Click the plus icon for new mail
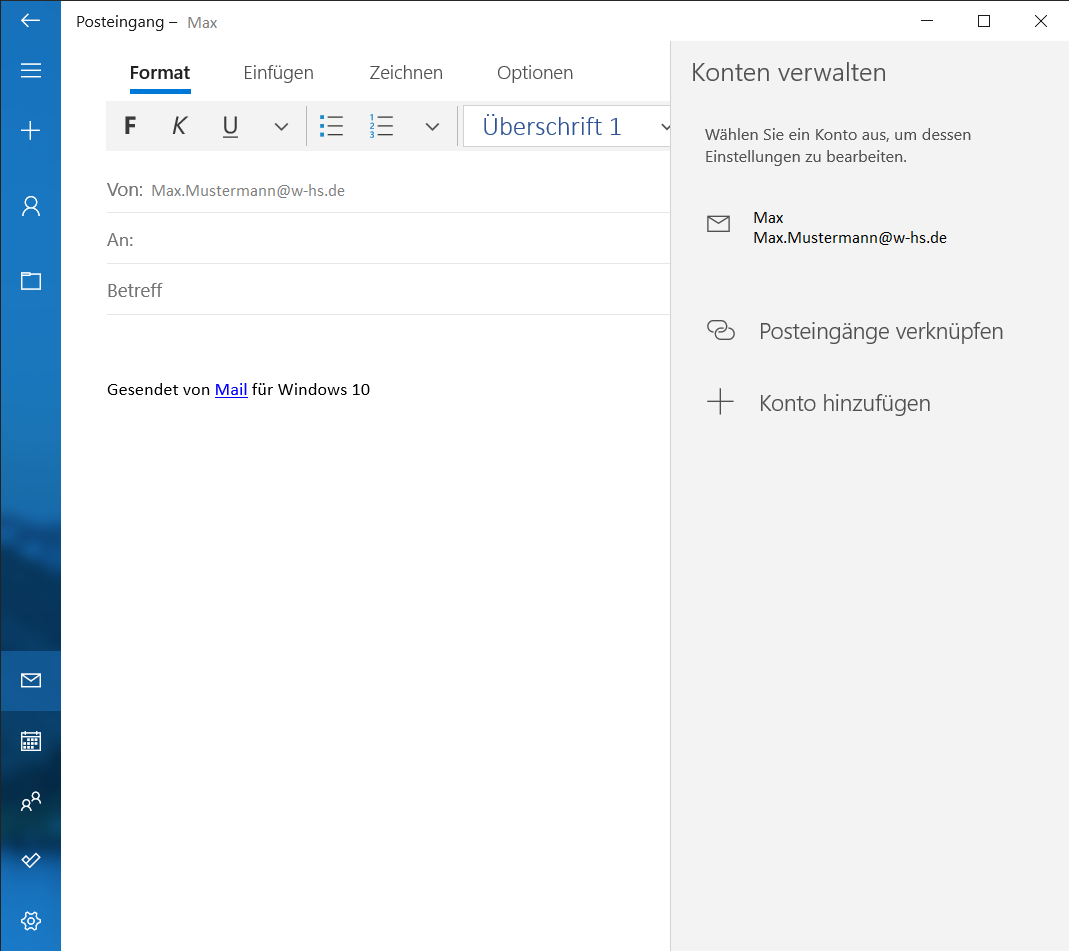Viewport: 1069px width, 951px height. tap(30, 130)
